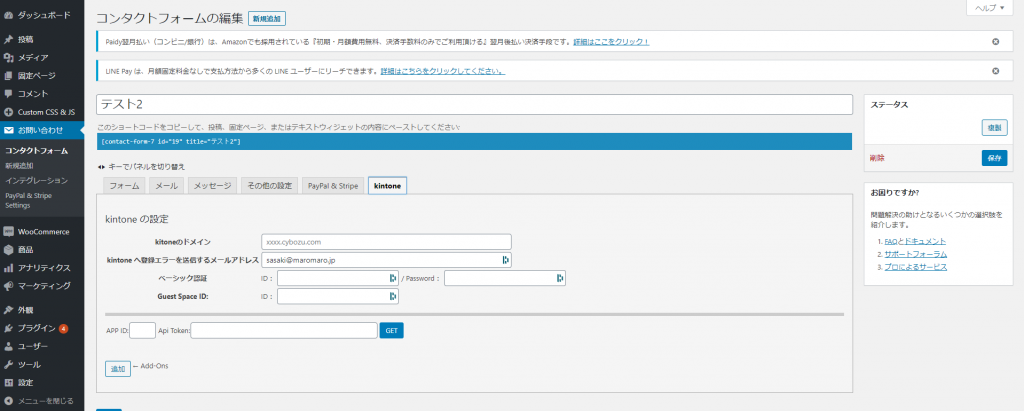
Task: Click the blue GET button
Action: [x=391, y=330]
